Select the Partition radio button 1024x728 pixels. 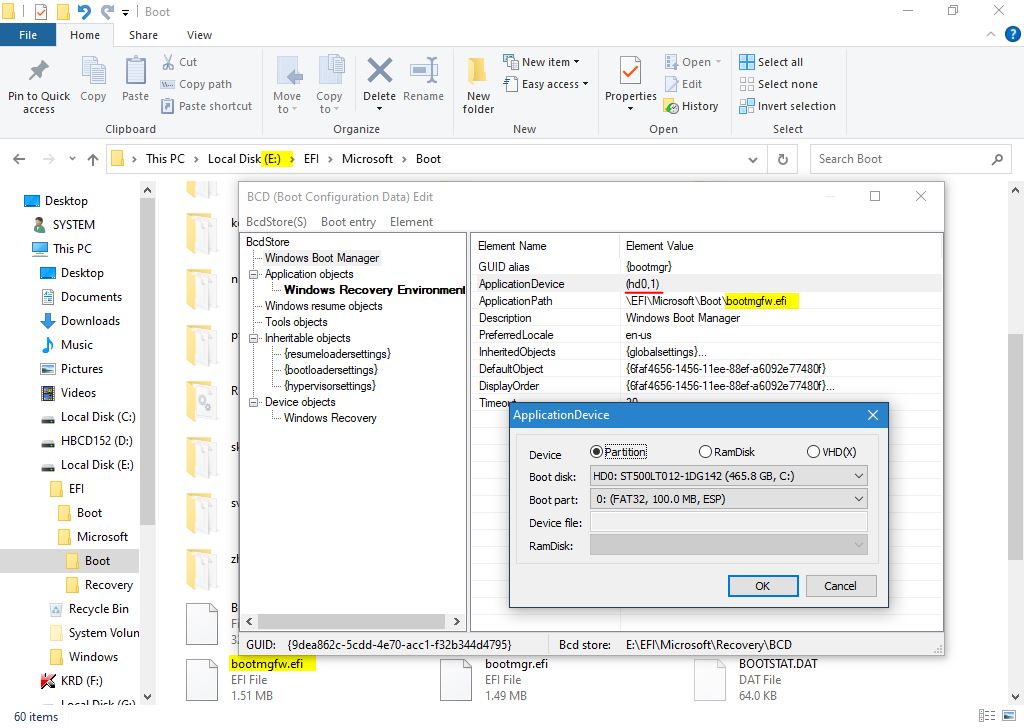coord(597,452)
